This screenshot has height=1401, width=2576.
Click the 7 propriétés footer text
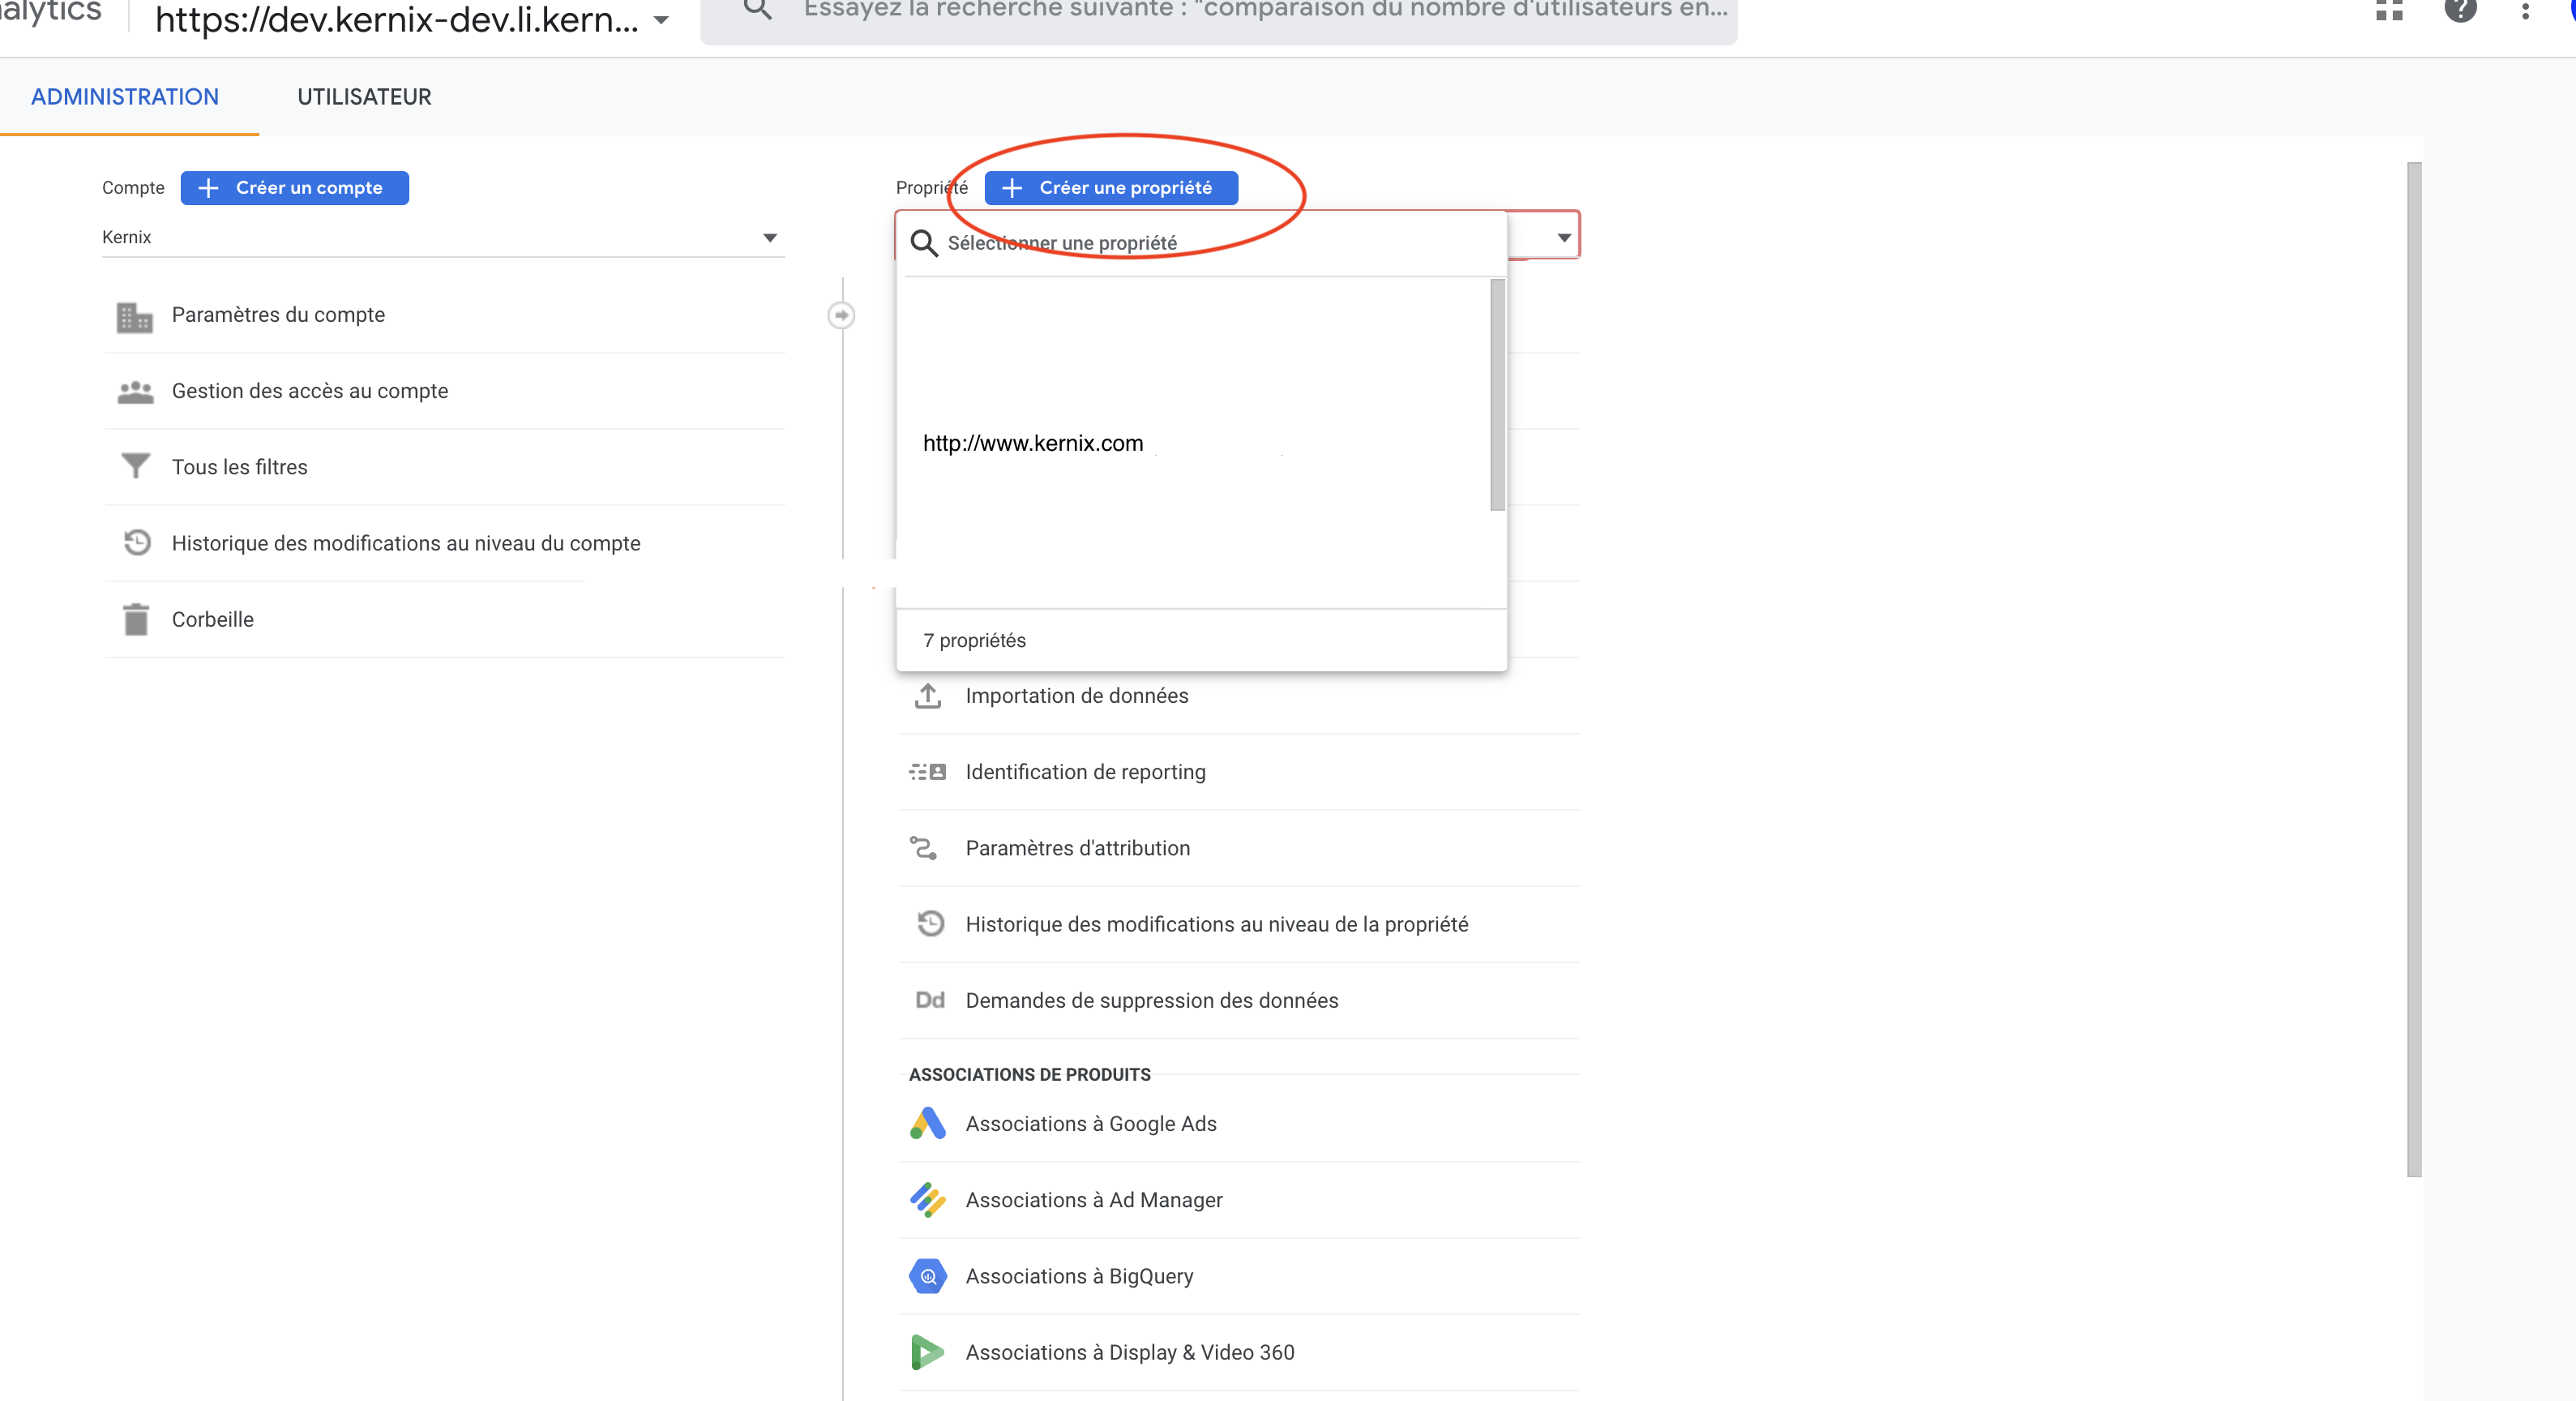tap(974, 640)
